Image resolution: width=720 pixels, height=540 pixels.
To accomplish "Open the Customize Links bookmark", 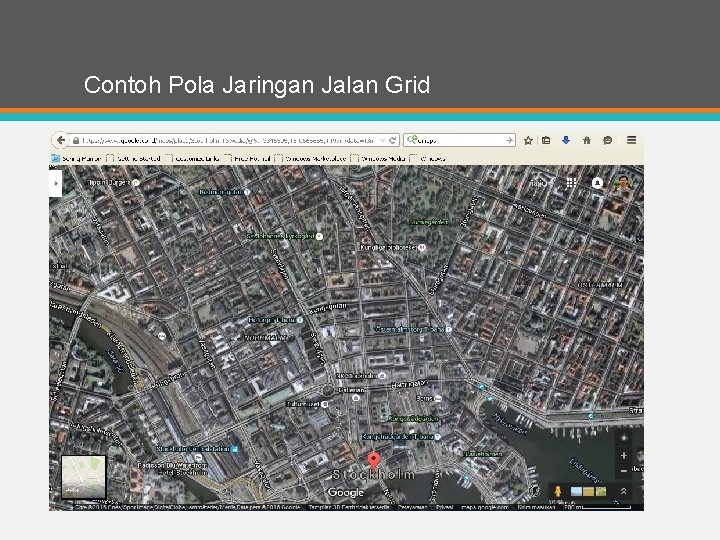I will point(192,158).
